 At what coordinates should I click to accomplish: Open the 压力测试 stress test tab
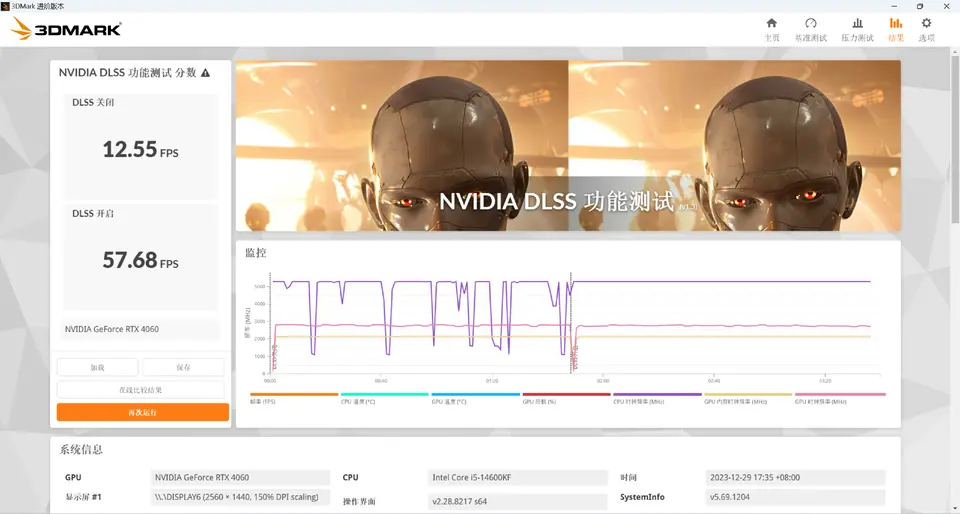[857, 29]
